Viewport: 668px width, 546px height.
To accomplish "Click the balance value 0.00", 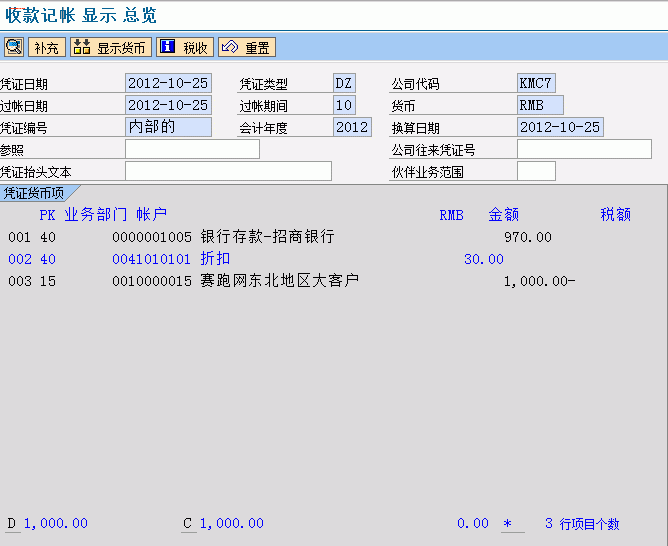I will (x=473, y=523).
